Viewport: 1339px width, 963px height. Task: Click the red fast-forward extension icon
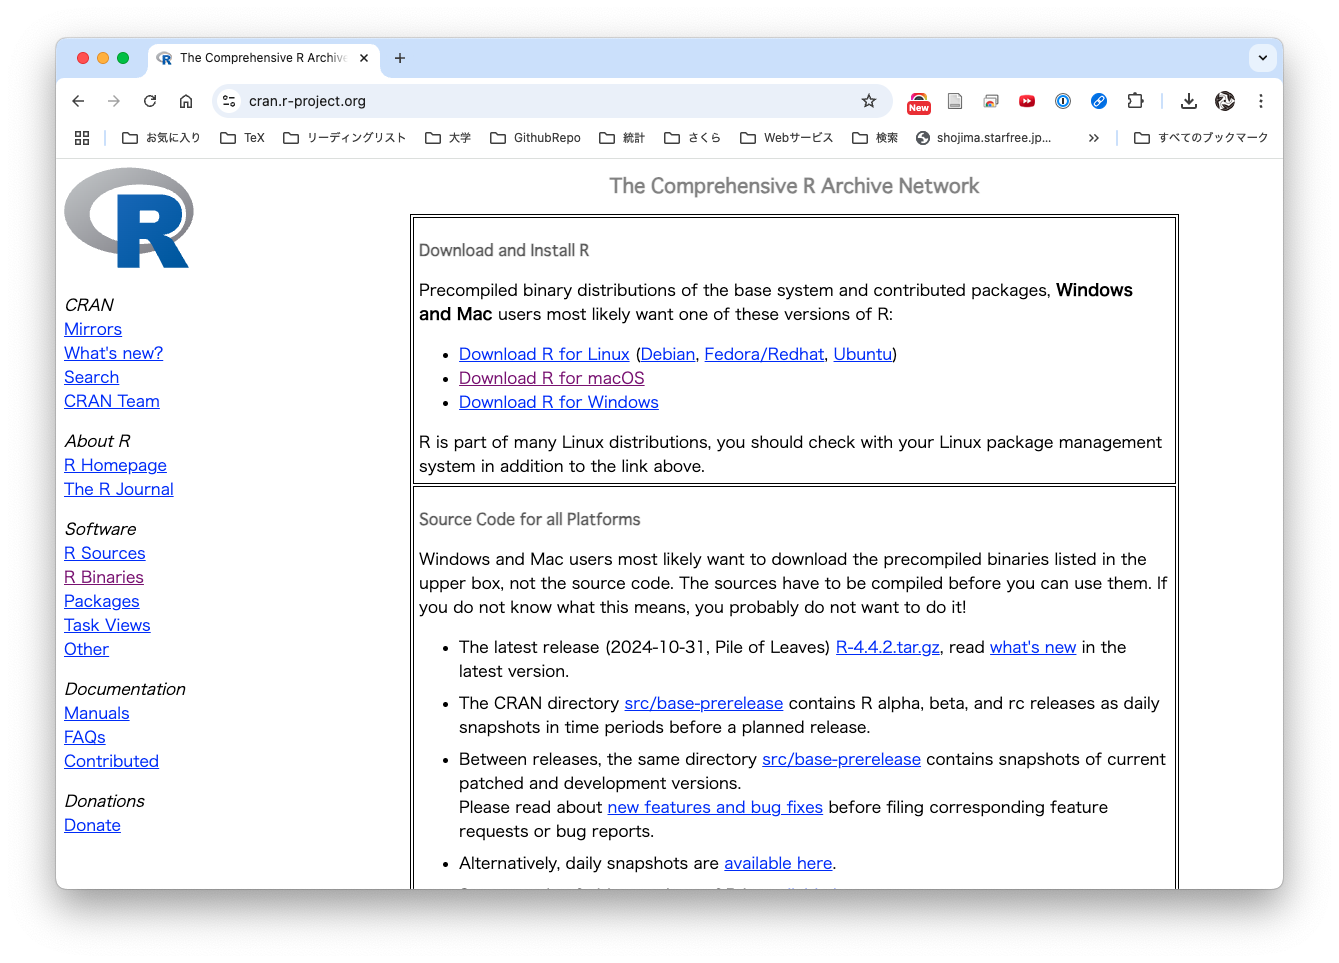(x=1027, y=101)
